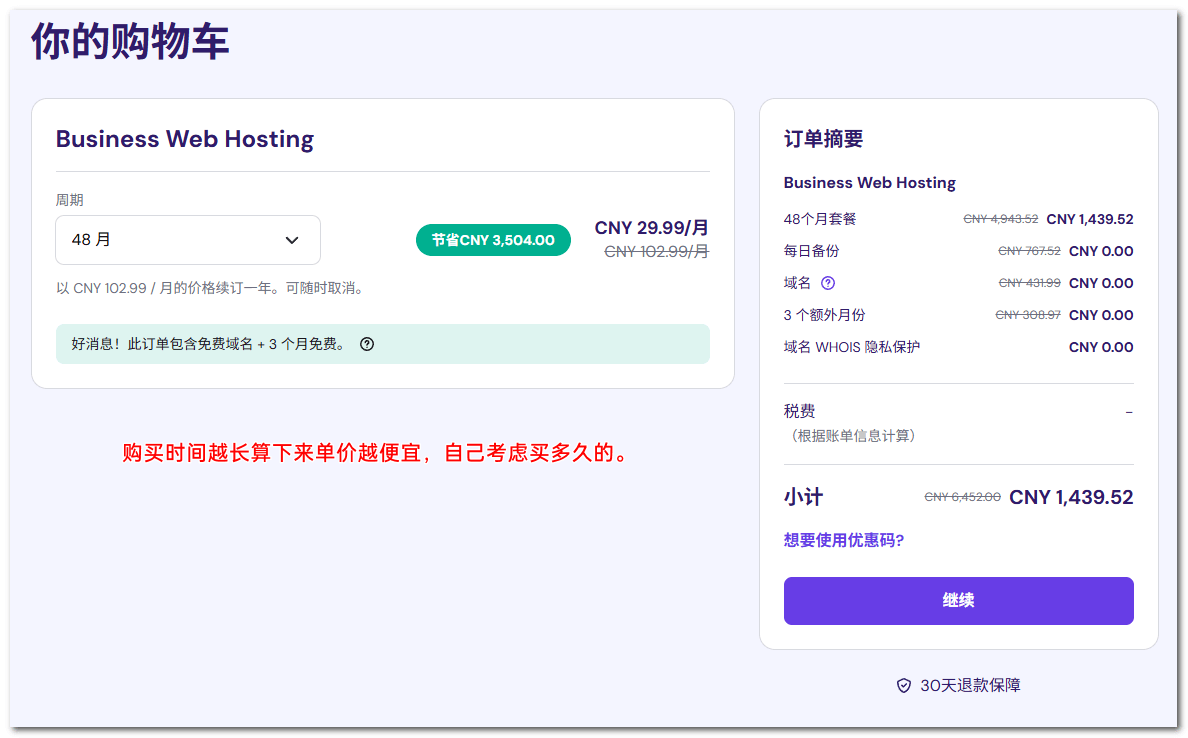
Task: Click the green 节省CNY 3,504.00 badge
Action: [493, 240]
